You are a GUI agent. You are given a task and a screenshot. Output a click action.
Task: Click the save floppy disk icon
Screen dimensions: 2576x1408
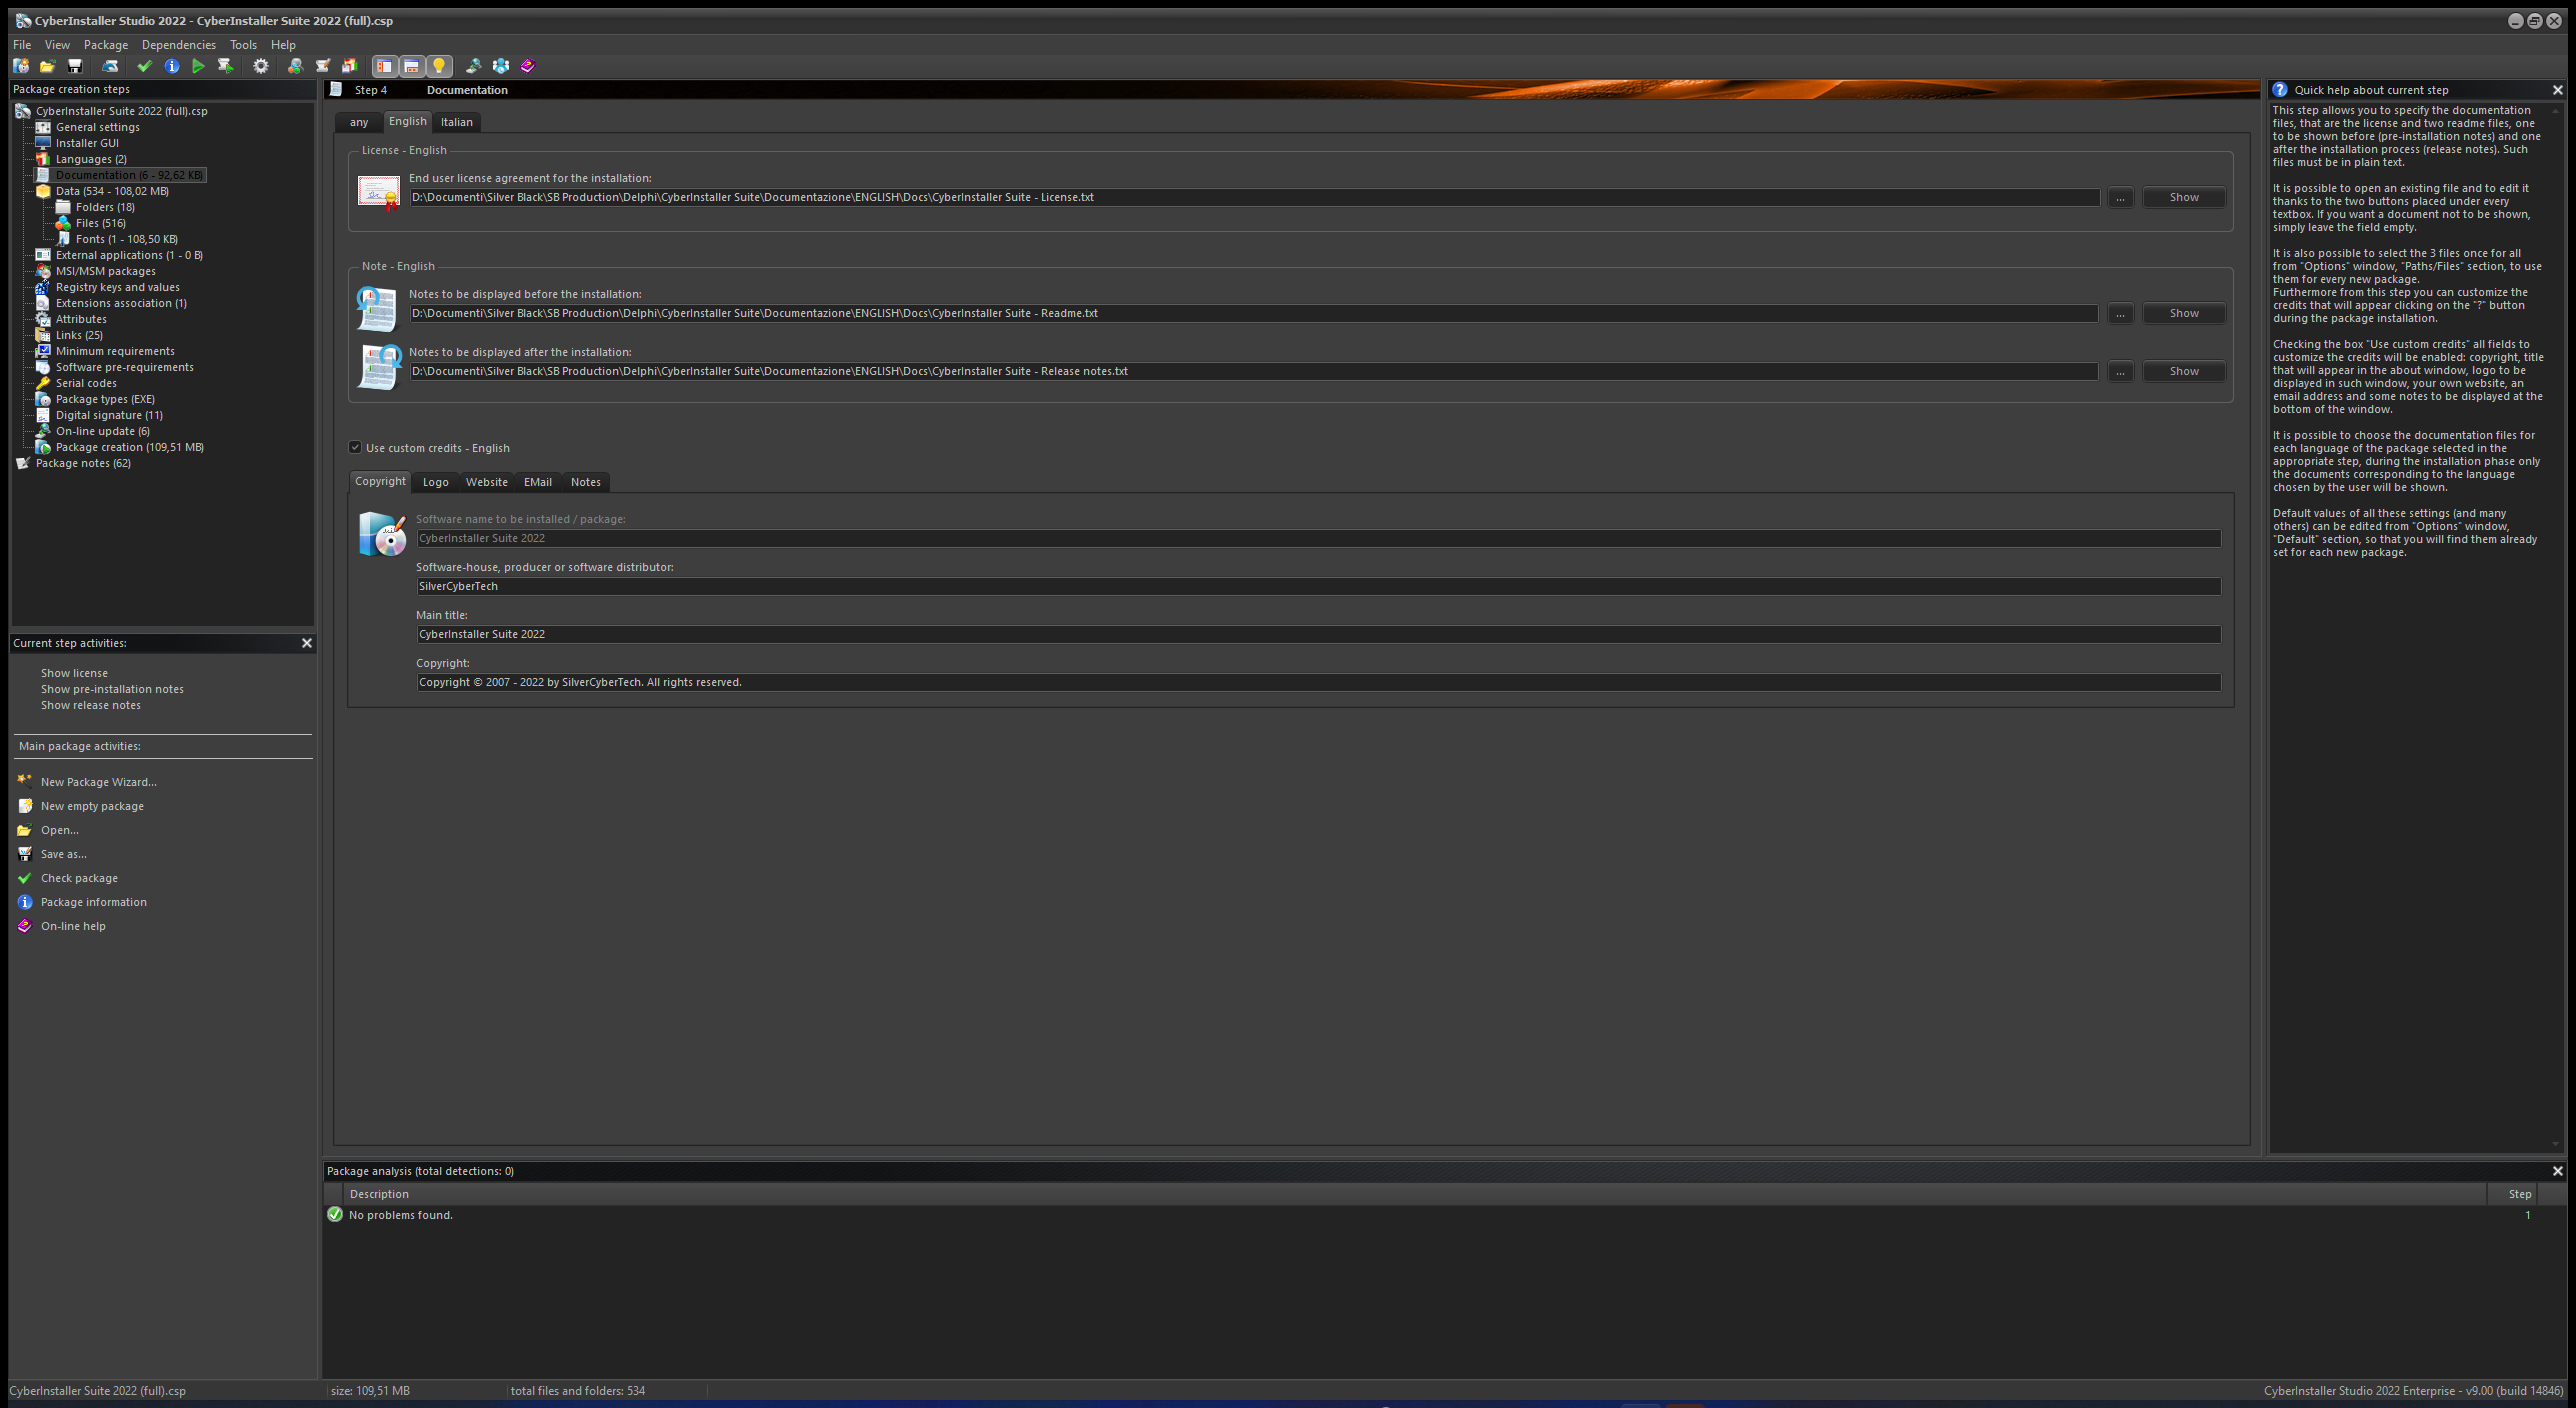point(74,66)
